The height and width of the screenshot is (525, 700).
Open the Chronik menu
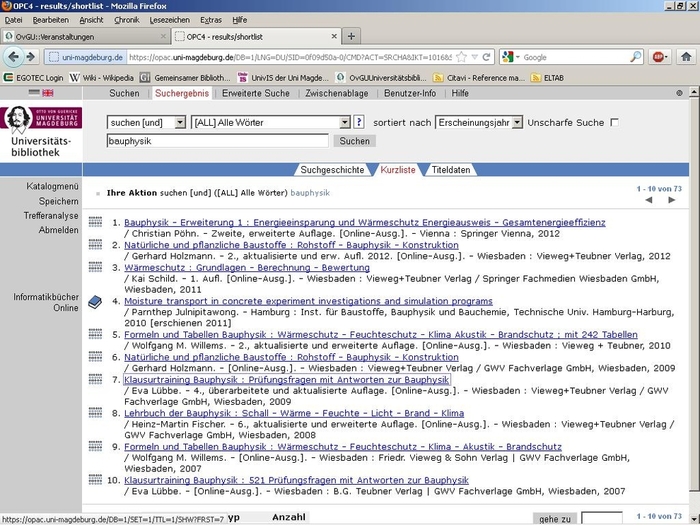pos(127,20)
